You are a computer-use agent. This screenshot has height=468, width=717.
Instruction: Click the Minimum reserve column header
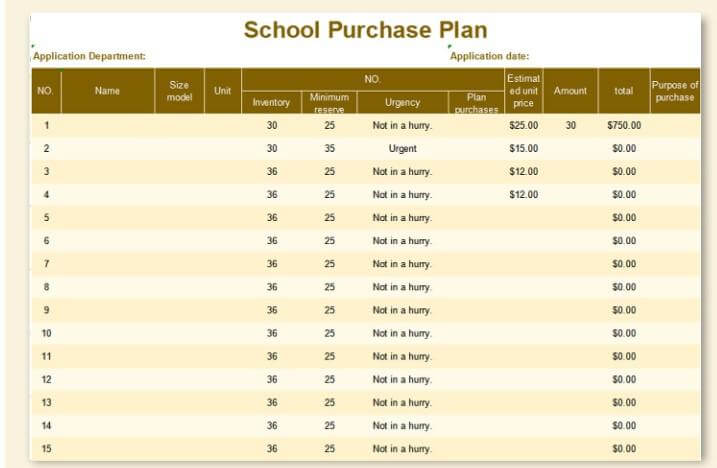pyautogui.click(x=329, y=102)
